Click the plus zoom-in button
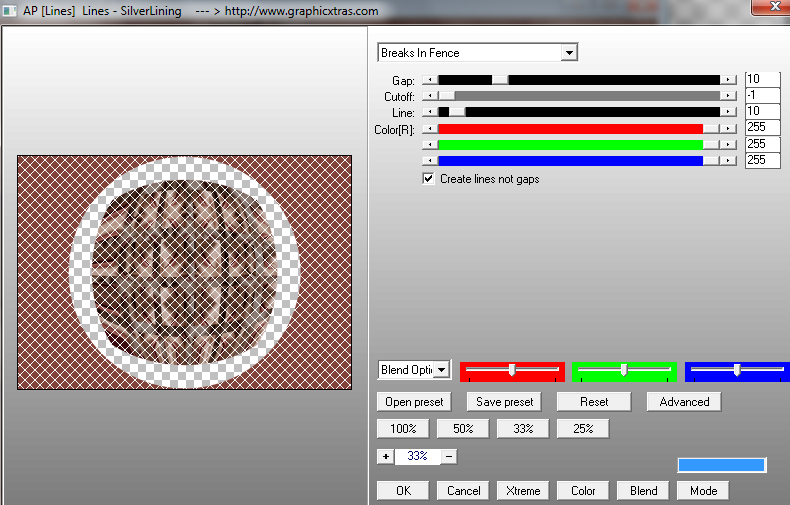The image size is (790, 505). click(386, 456)
